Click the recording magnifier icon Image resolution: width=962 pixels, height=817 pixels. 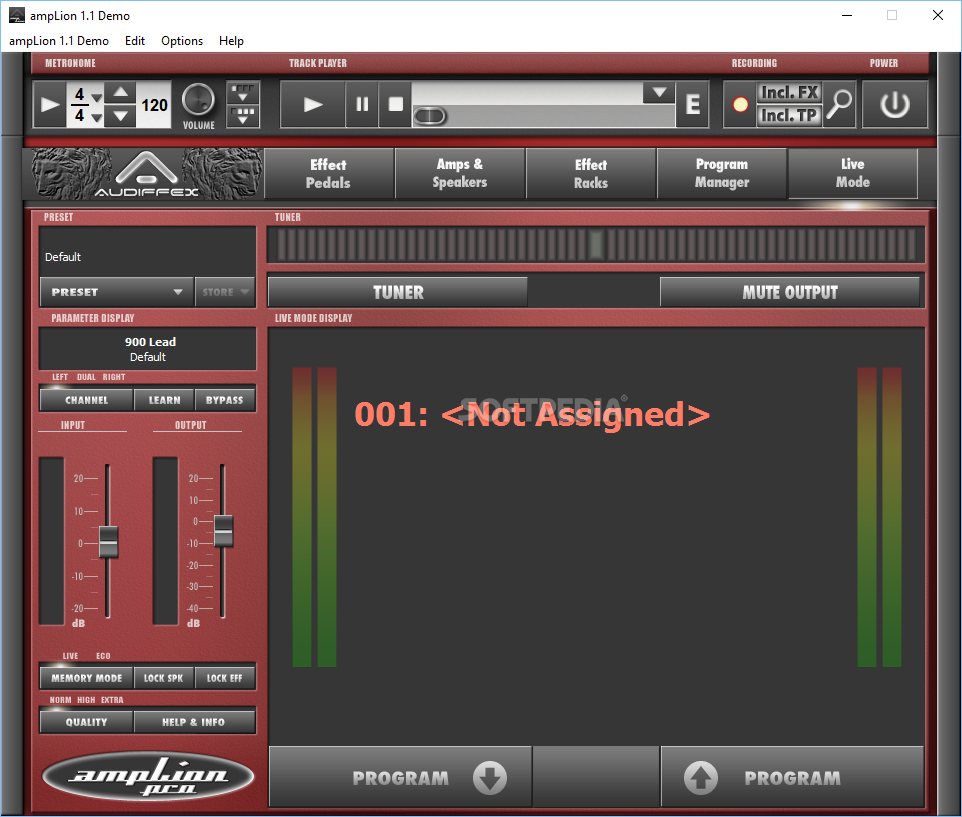coord(839,104)
